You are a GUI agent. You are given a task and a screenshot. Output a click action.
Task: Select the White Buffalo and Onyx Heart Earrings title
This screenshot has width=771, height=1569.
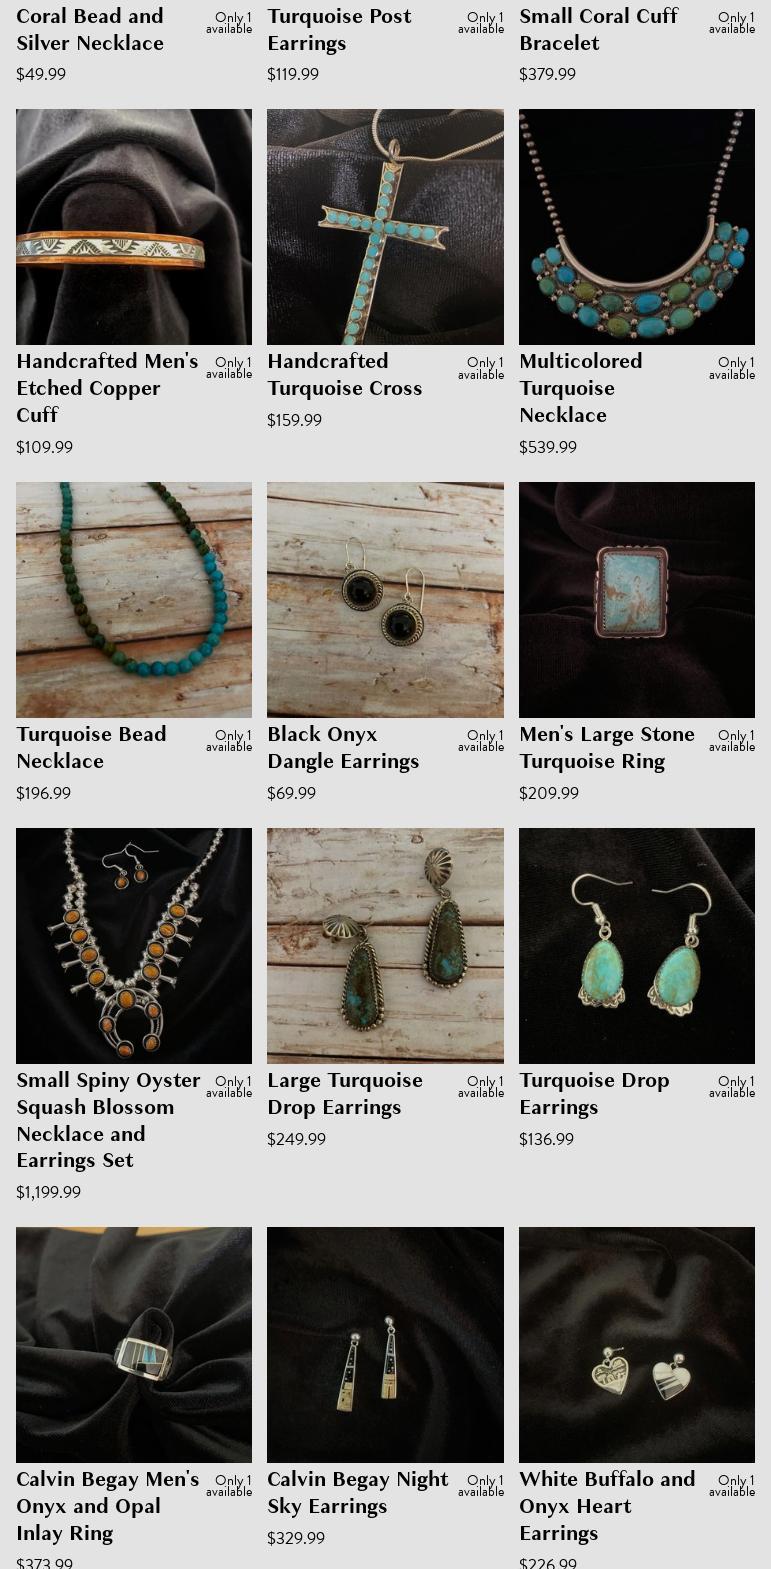coord(607,1506)
